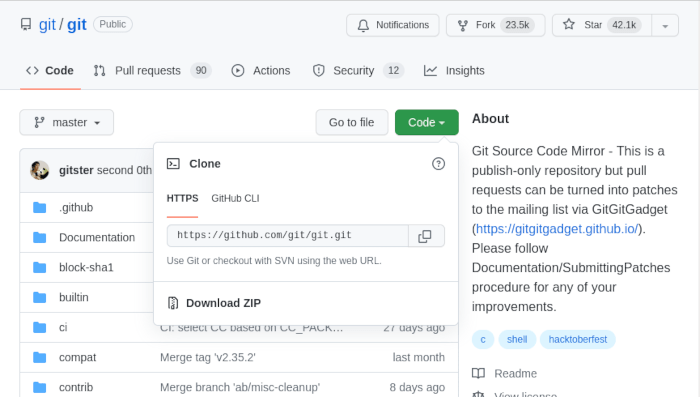The height and width of the screenshot is (397, 700).
Task: Click the folder icon beside builtin
Action: [x=40, y=297]
